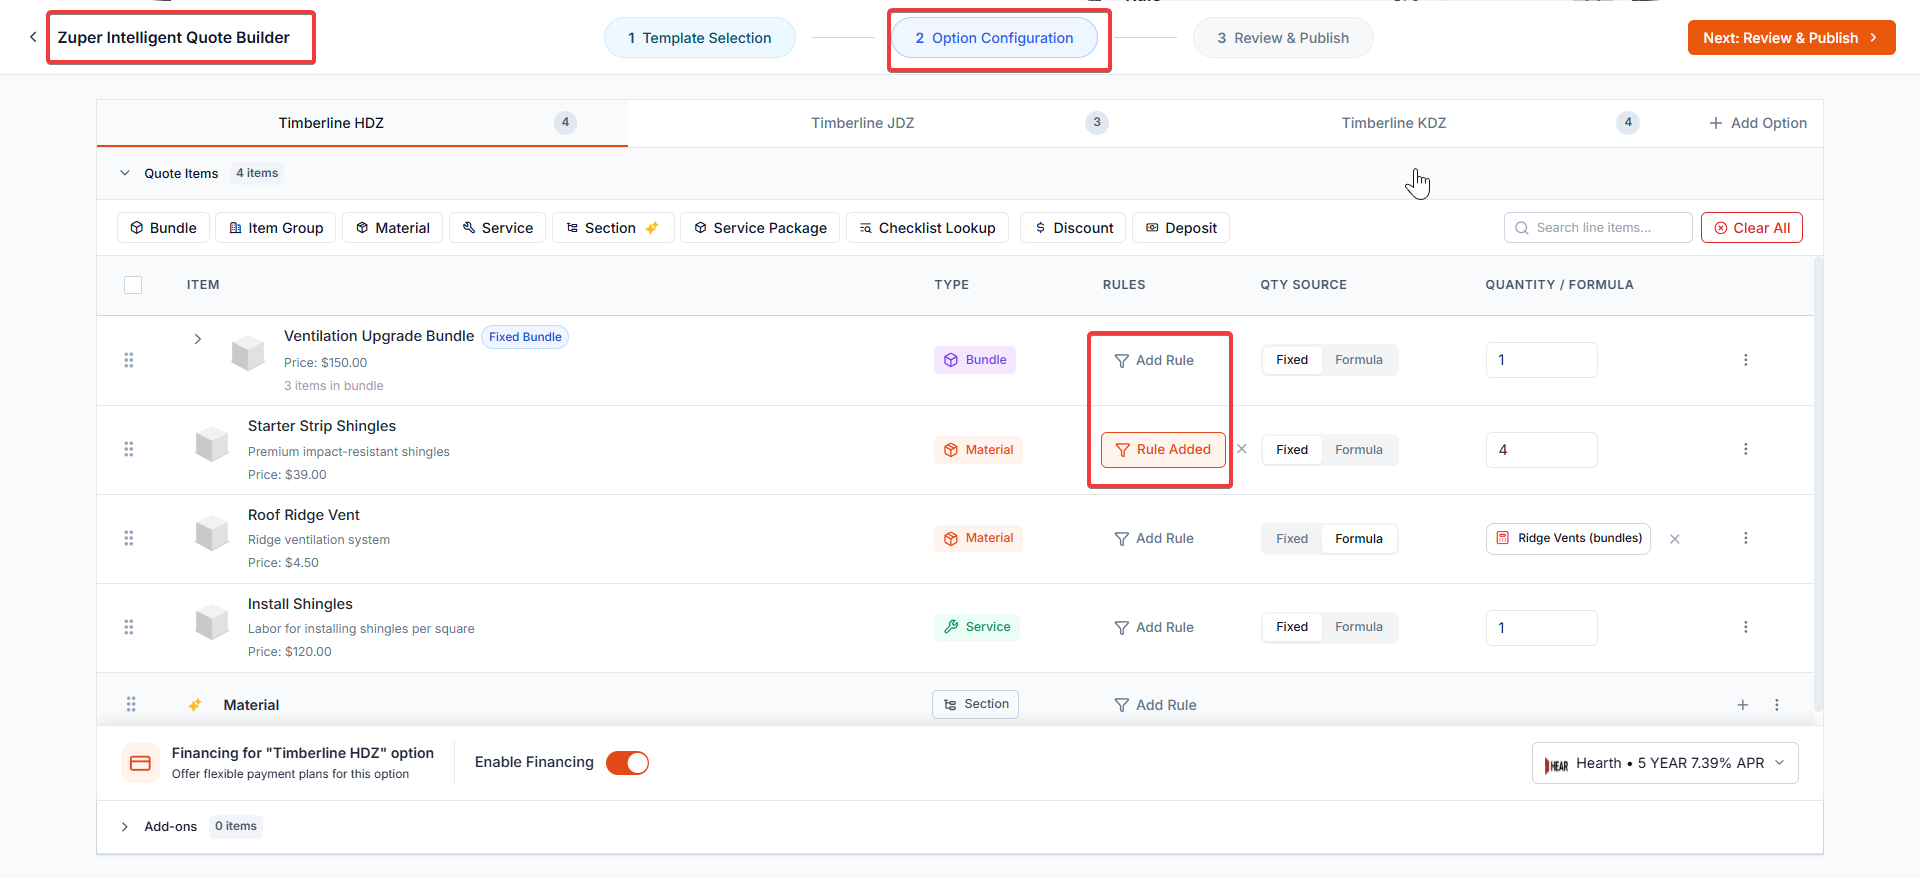Go to Review & Publish step
The image size is (1920, 878).
coord(1283,38)
